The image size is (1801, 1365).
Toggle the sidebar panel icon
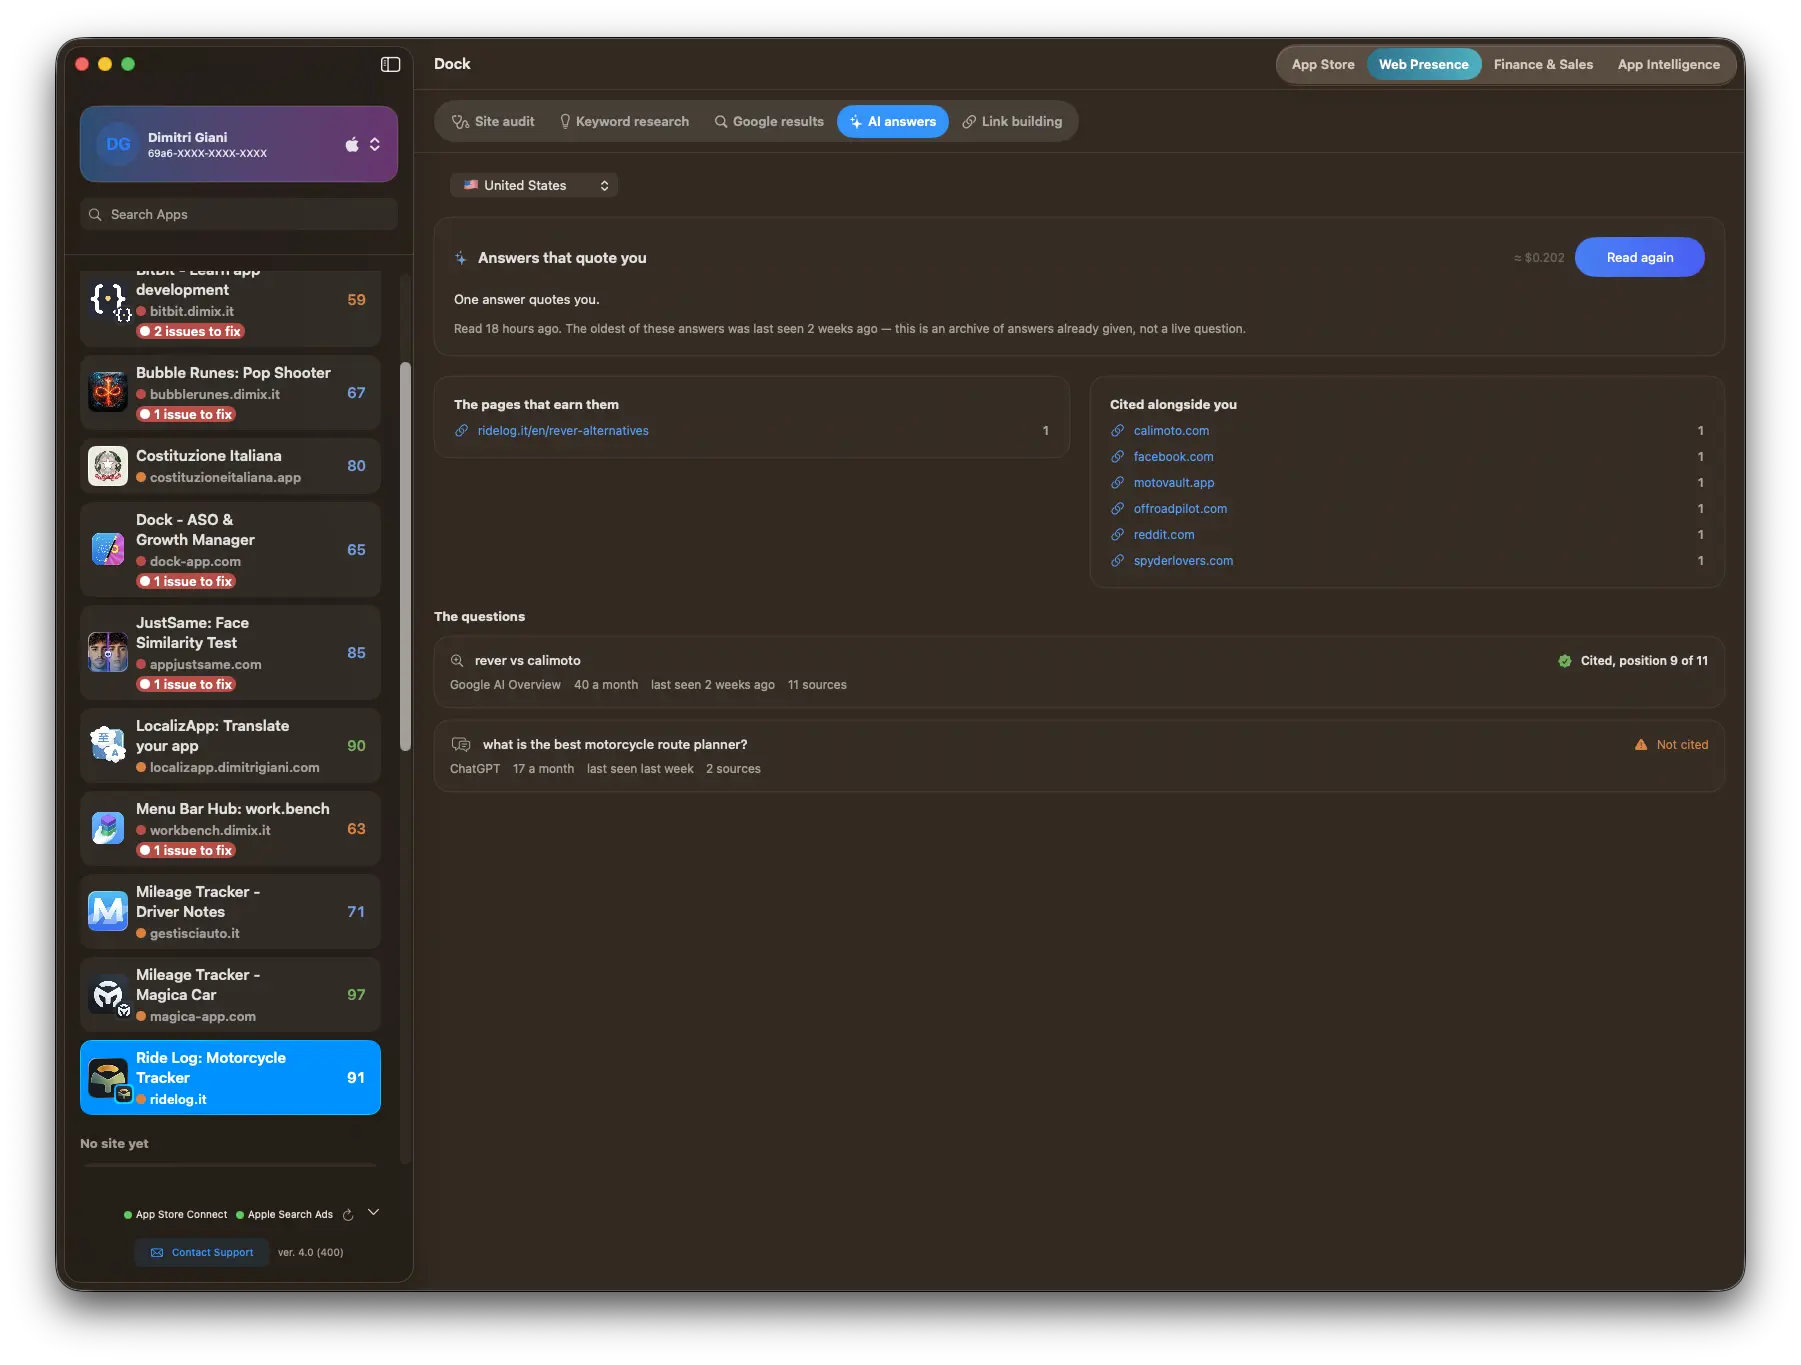pyautogui.click(x=390, y=64)
